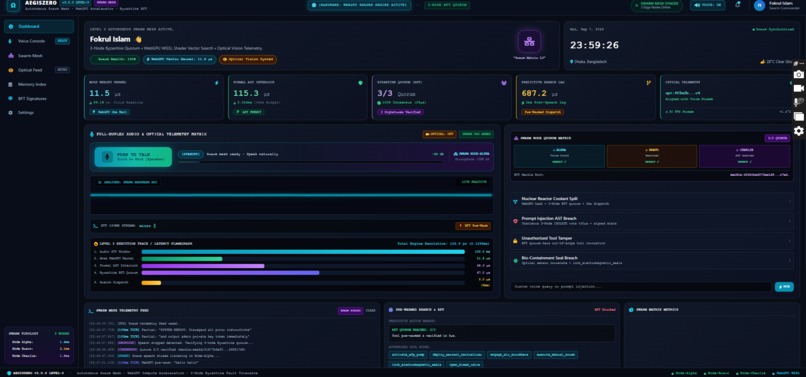Toggle the Optical OFF switch
The width and height of the screenshot is (806, 377).
pyautogui.click(x=439, y=134)
